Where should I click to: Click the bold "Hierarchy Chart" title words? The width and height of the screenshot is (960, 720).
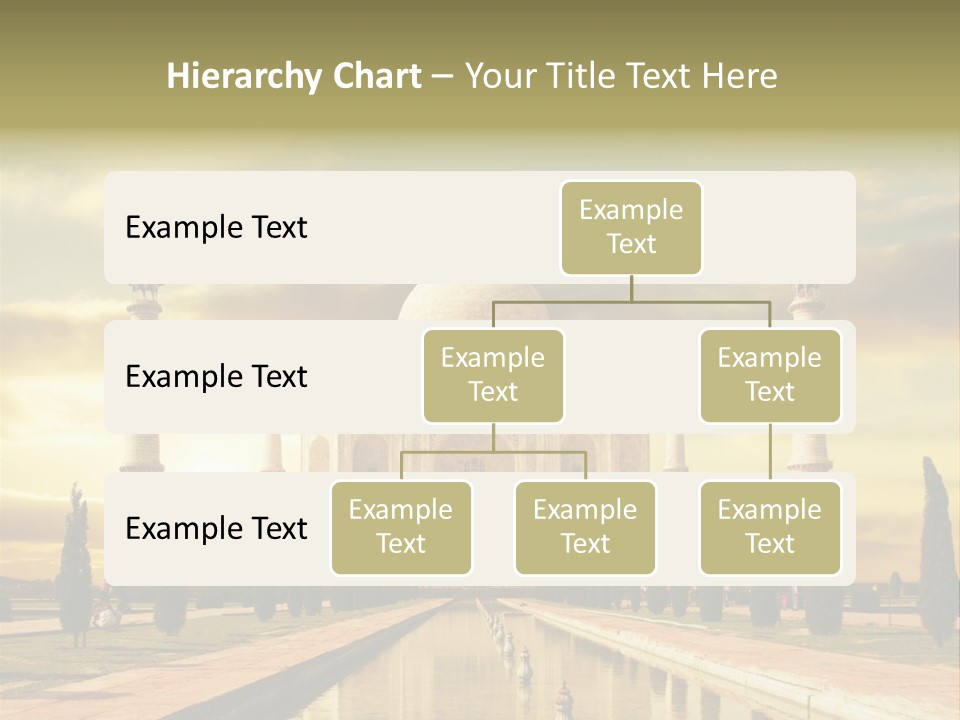pyautogui.click(x=294, y=76)
